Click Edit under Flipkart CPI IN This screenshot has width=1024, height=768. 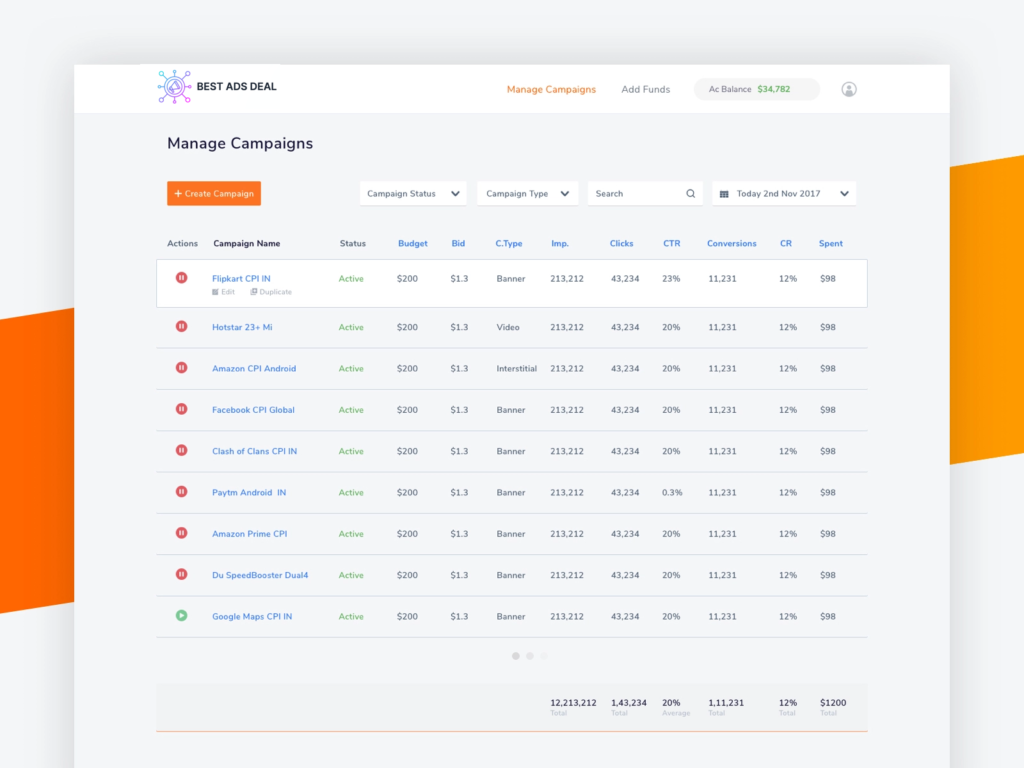(x=224, y=292)
